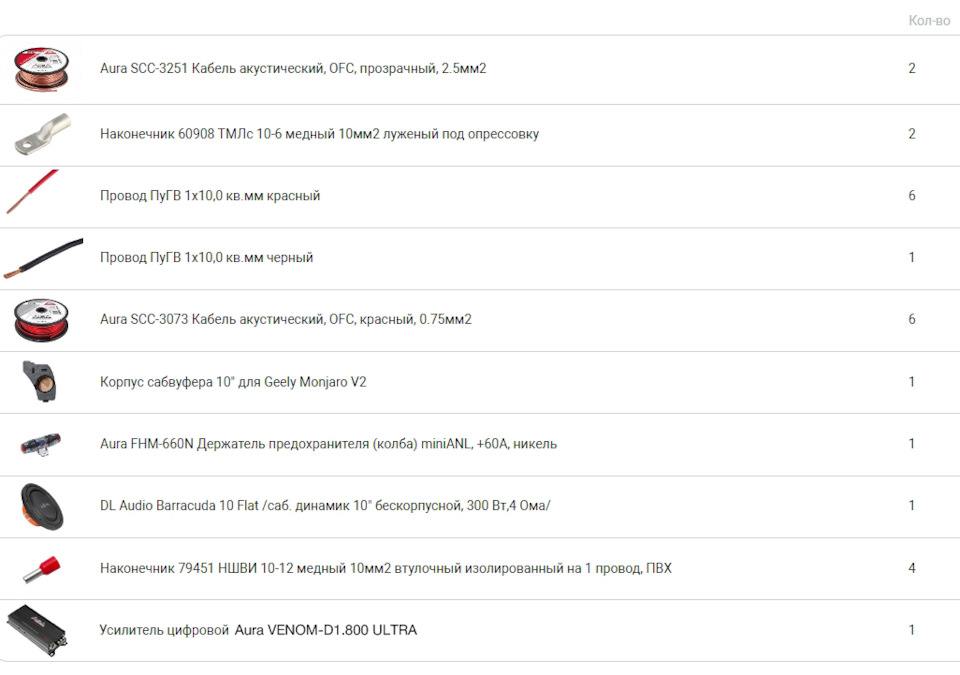Click the Aura VENOM amplifier thumbnail
Viewport: 960px width, 675px height.
point(37,630)
